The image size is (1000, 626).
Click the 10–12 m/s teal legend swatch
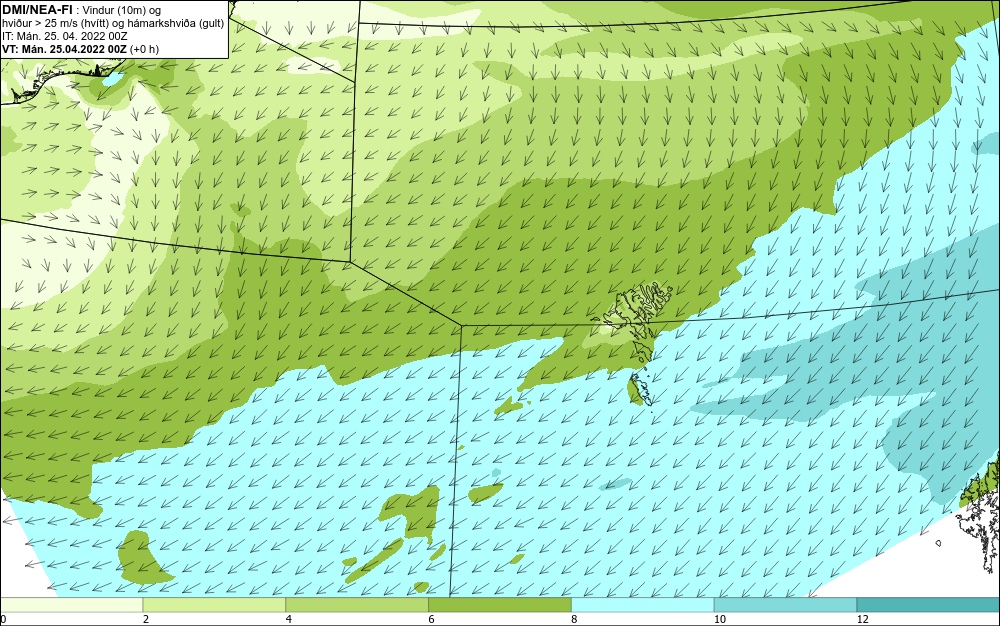click(x=786, y=605)
